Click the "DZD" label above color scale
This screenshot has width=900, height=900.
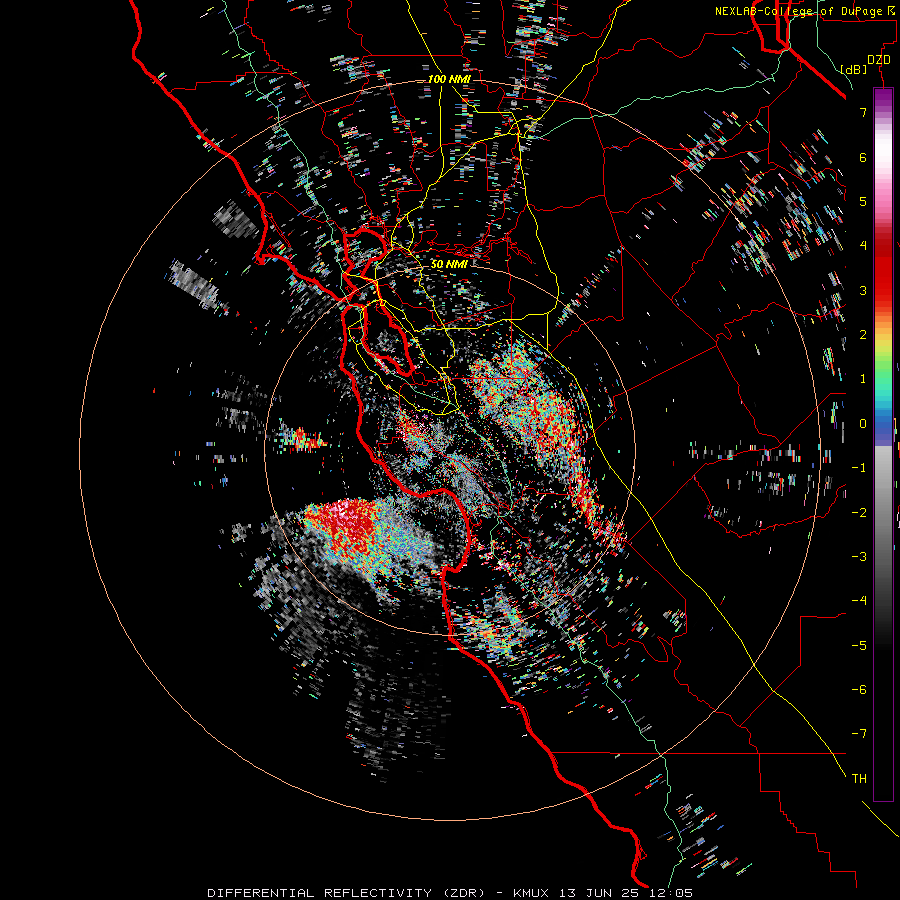coord(879,60)
